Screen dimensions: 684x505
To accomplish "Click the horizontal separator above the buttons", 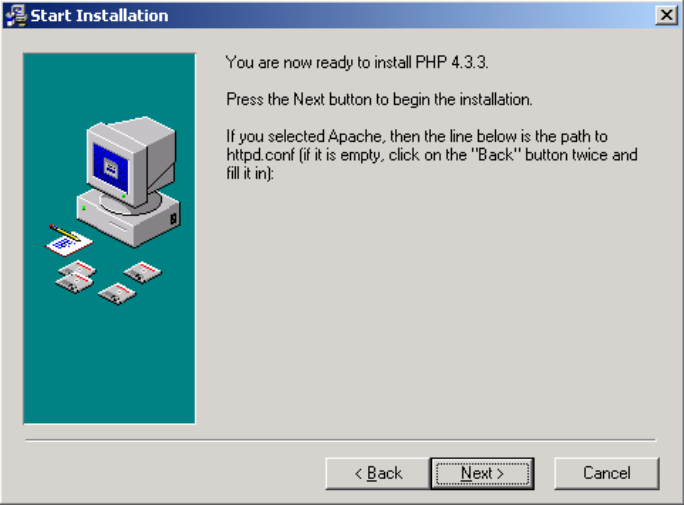I will [x=341, y=440].
